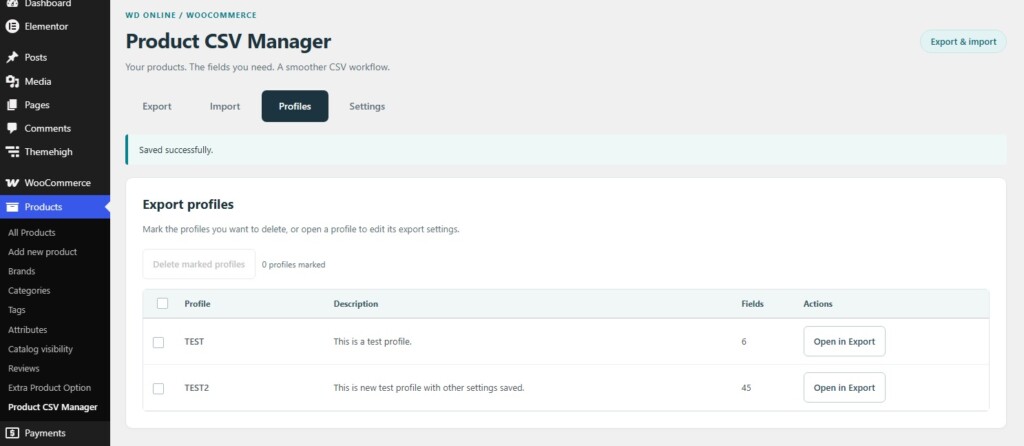Click the Pages icon in the sidebar
This screenshot has width=1024, height=446.
click(x=12, y=105)
